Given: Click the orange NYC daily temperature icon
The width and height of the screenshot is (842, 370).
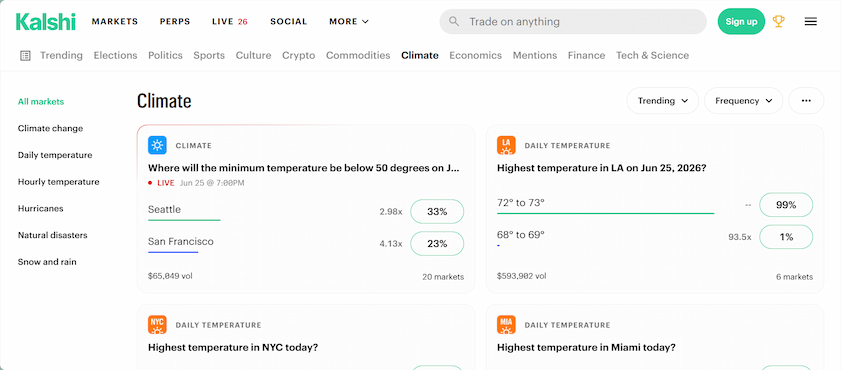Looking at the screenshot, I should click(157, 324).
